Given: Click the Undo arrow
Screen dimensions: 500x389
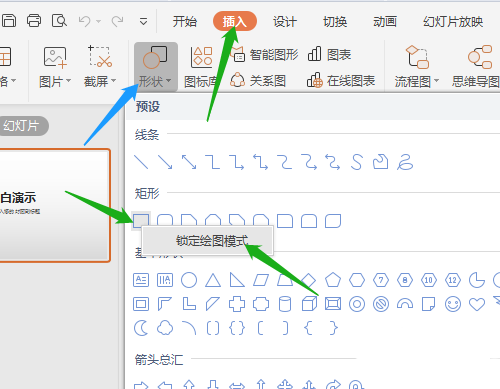Looking at the screenshot, I should pyautogui.click(x=85, y=21).
